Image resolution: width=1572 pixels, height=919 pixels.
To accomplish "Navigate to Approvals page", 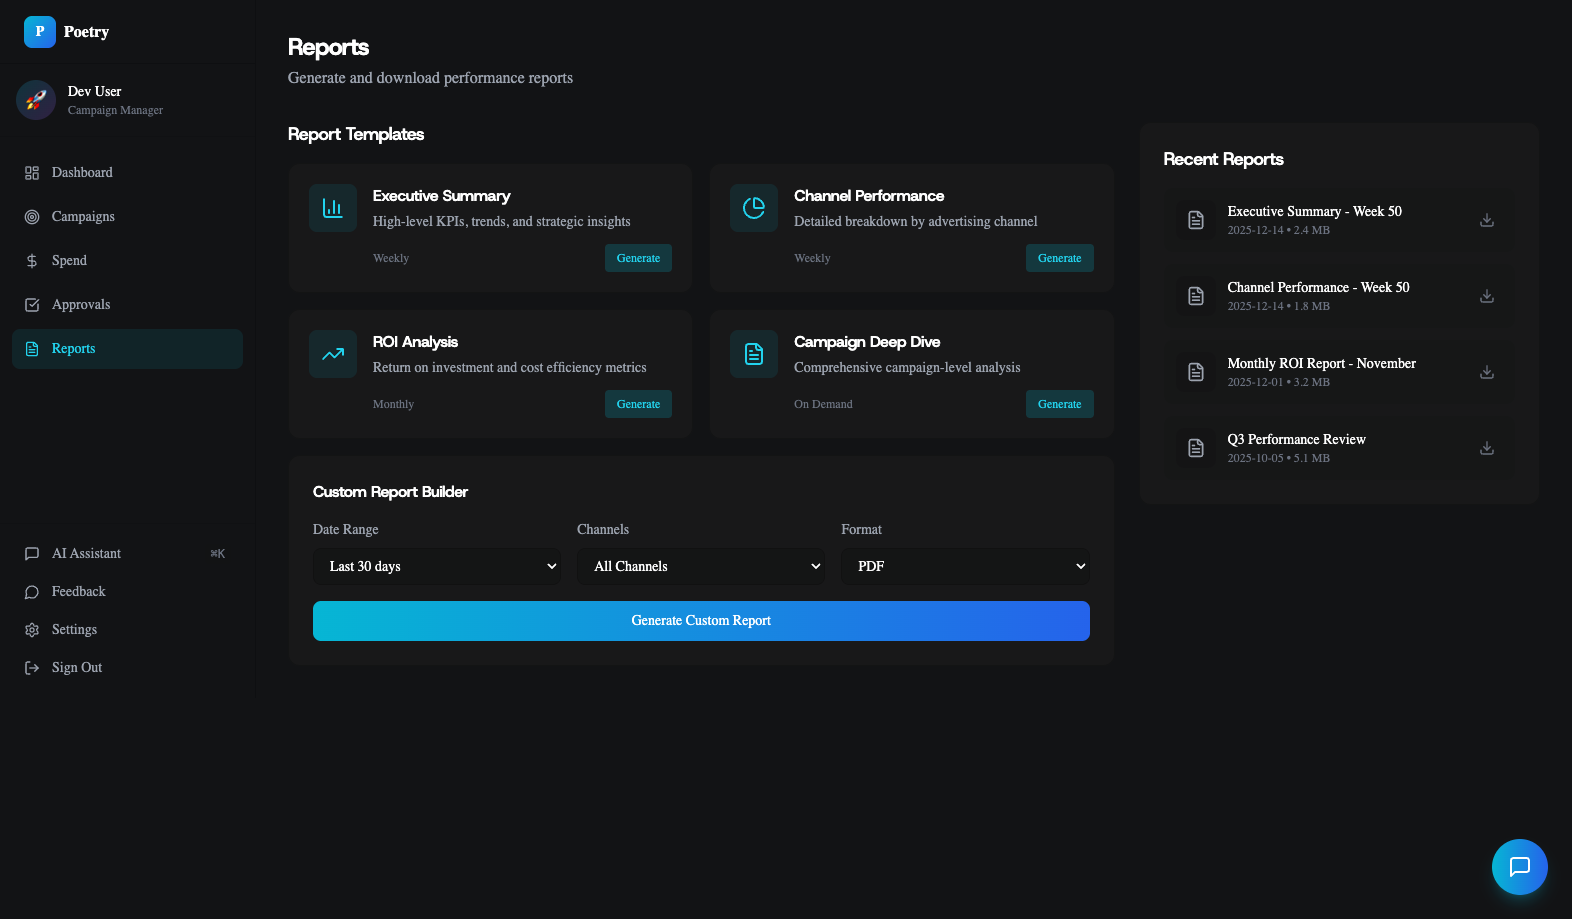I will click(81, 305).
